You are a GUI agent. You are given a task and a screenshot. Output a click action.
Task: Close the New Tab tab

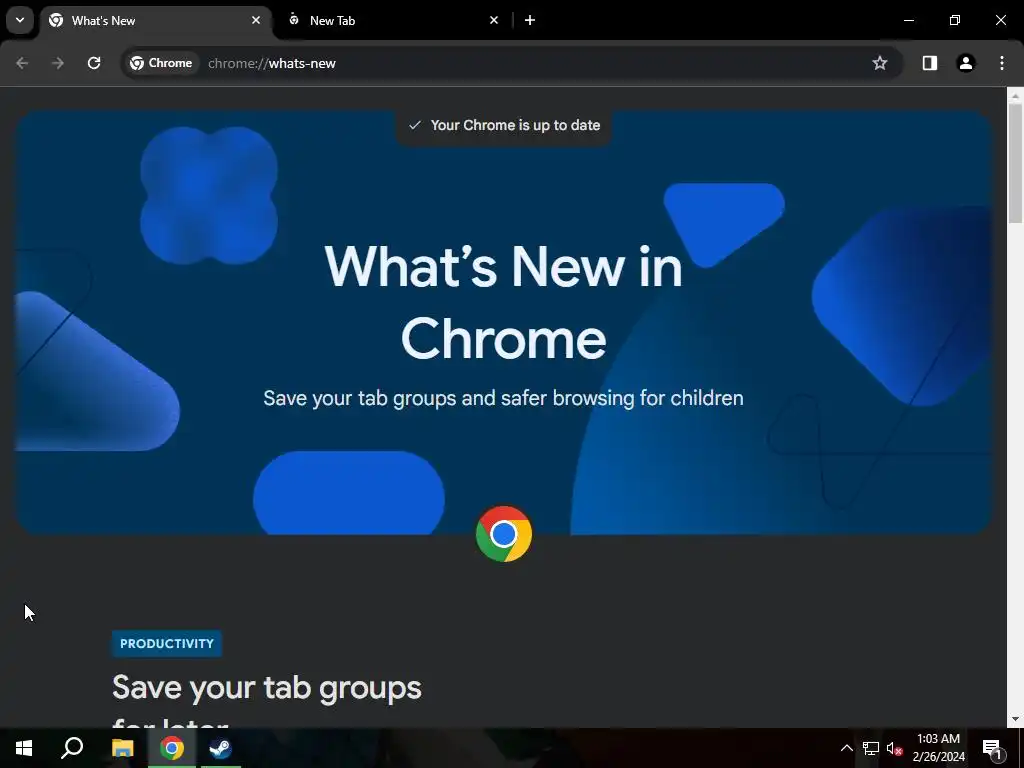pyautogui.click(x=494, y=20)
